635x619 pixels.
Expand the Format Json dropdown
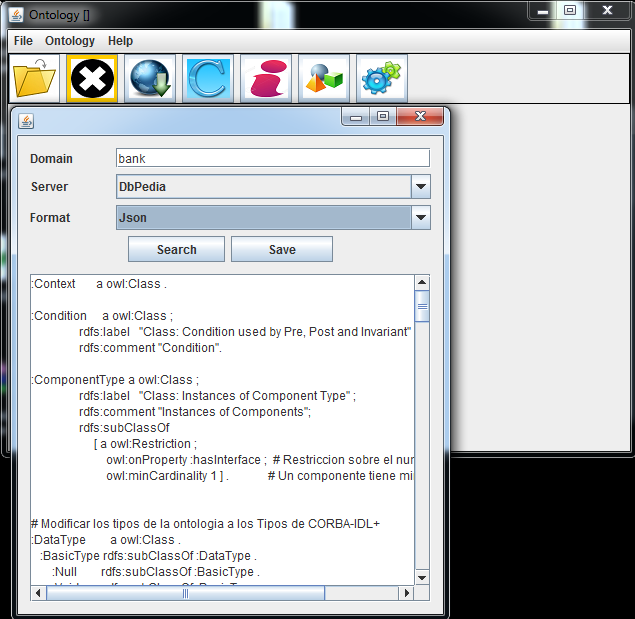pos(421,217)
